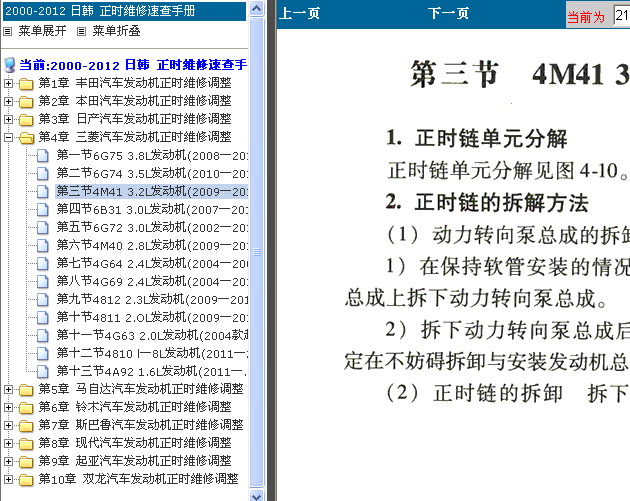Go to next page with 下一页
Viewport: 630px width, 501px height.
tap(448, 14)
